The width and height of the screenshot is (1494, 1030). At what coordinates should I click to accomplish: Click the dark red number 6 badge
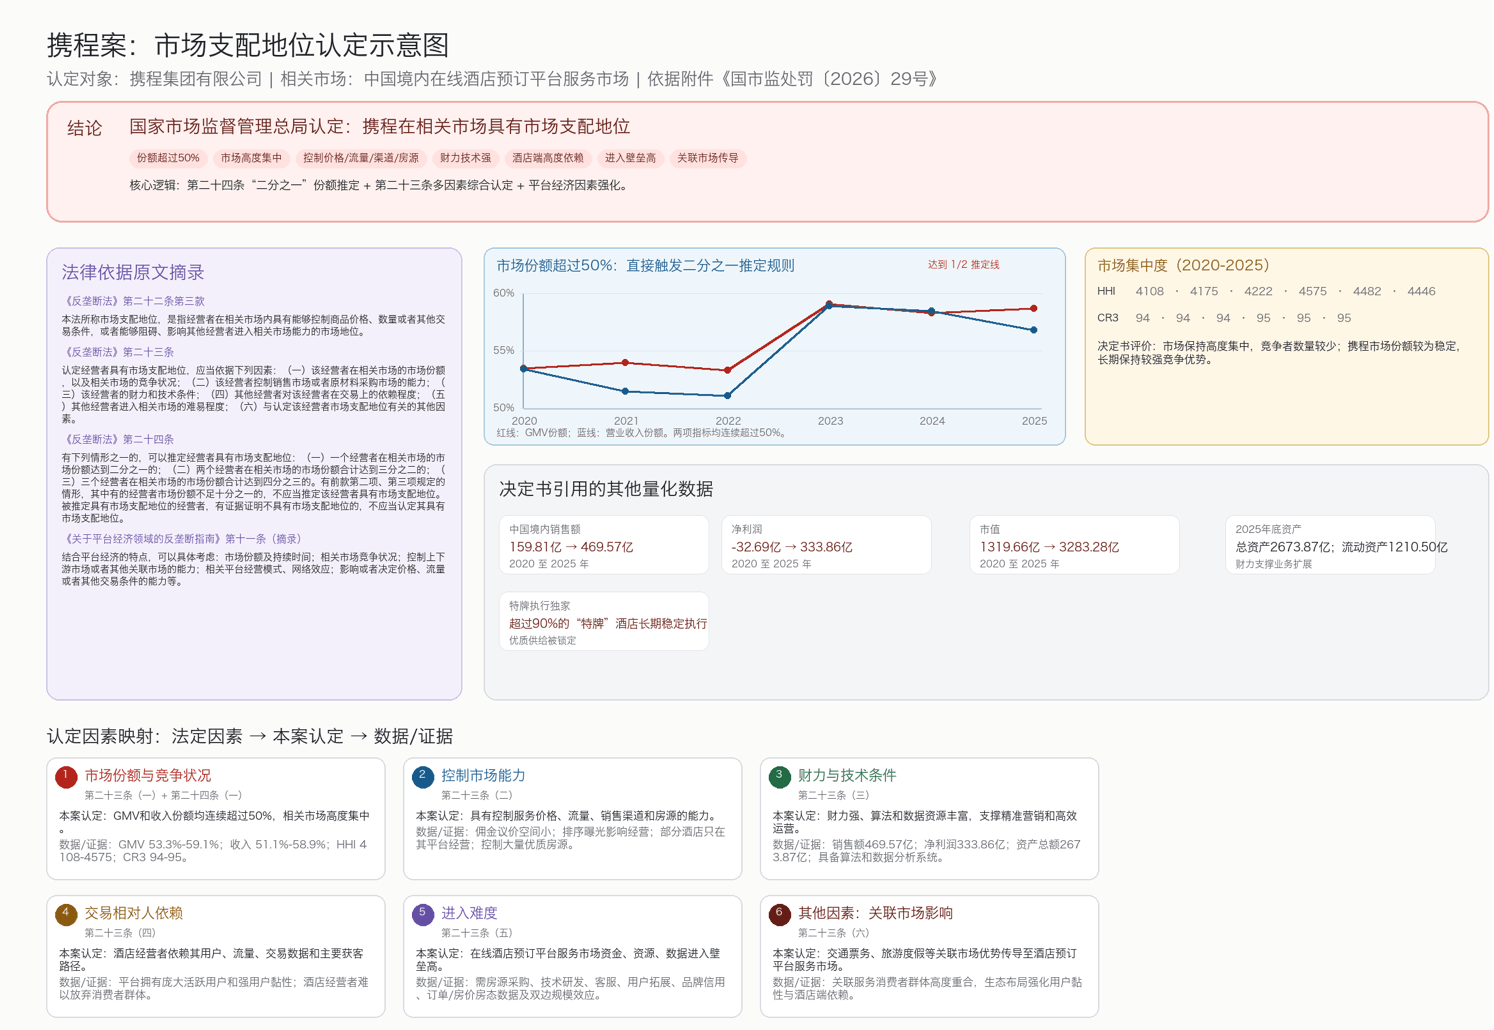(780, 914)
